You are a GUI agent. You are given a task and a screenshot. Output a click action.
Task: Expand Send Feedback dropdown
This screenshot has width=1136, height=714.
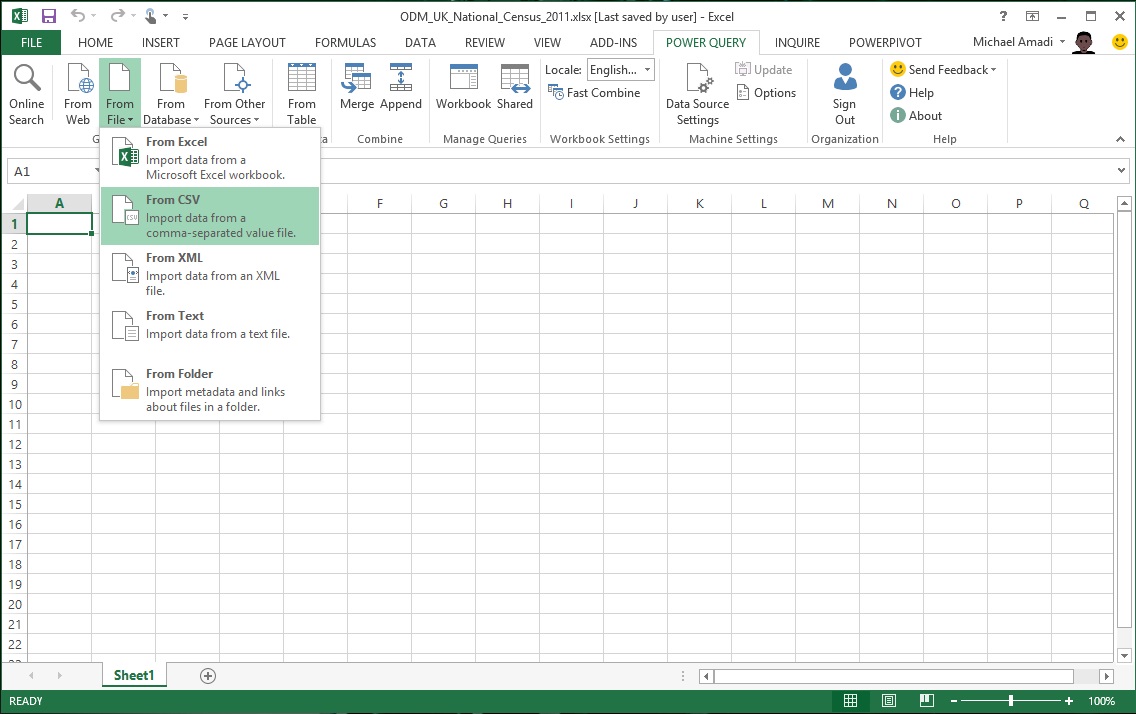(943, 70)
